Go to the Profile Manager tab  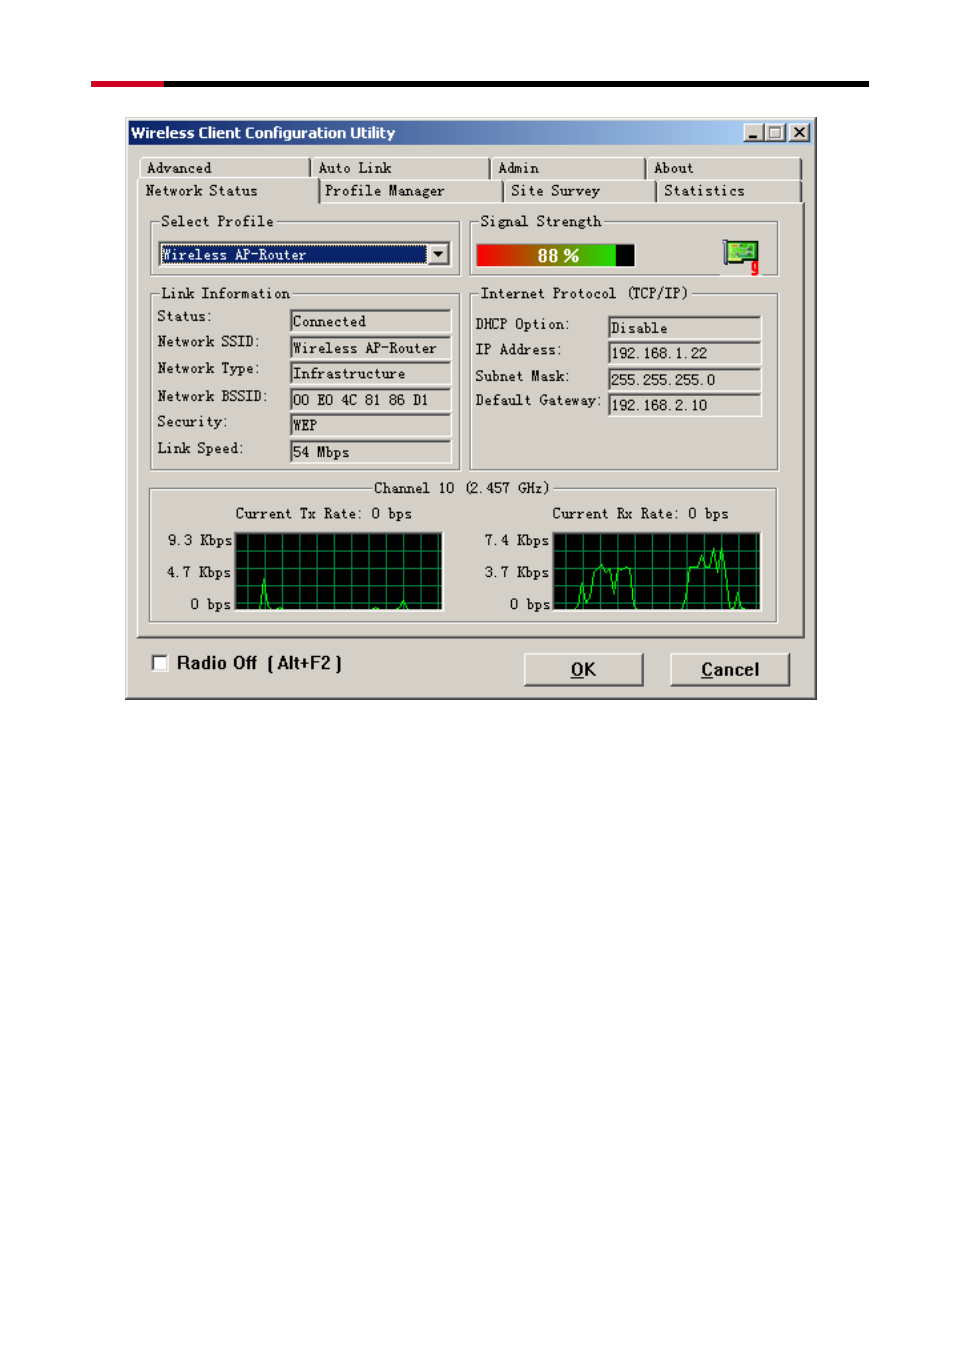click(x=410, y=191)
